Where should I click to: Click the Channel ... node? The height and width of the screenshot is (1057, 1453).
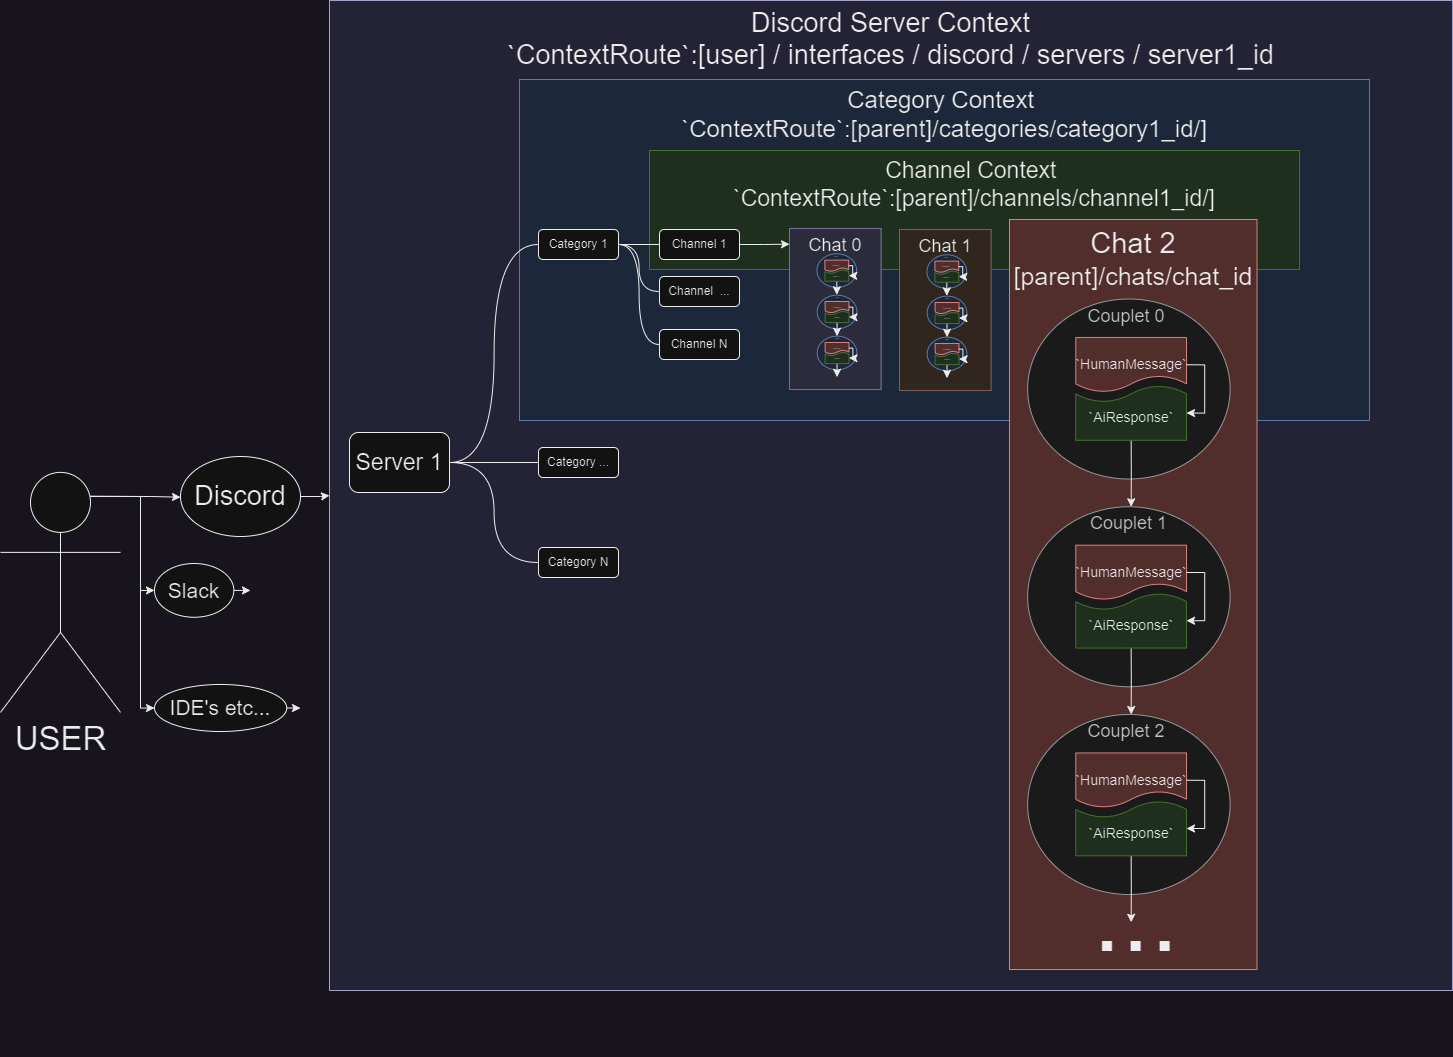coord(699,291)
